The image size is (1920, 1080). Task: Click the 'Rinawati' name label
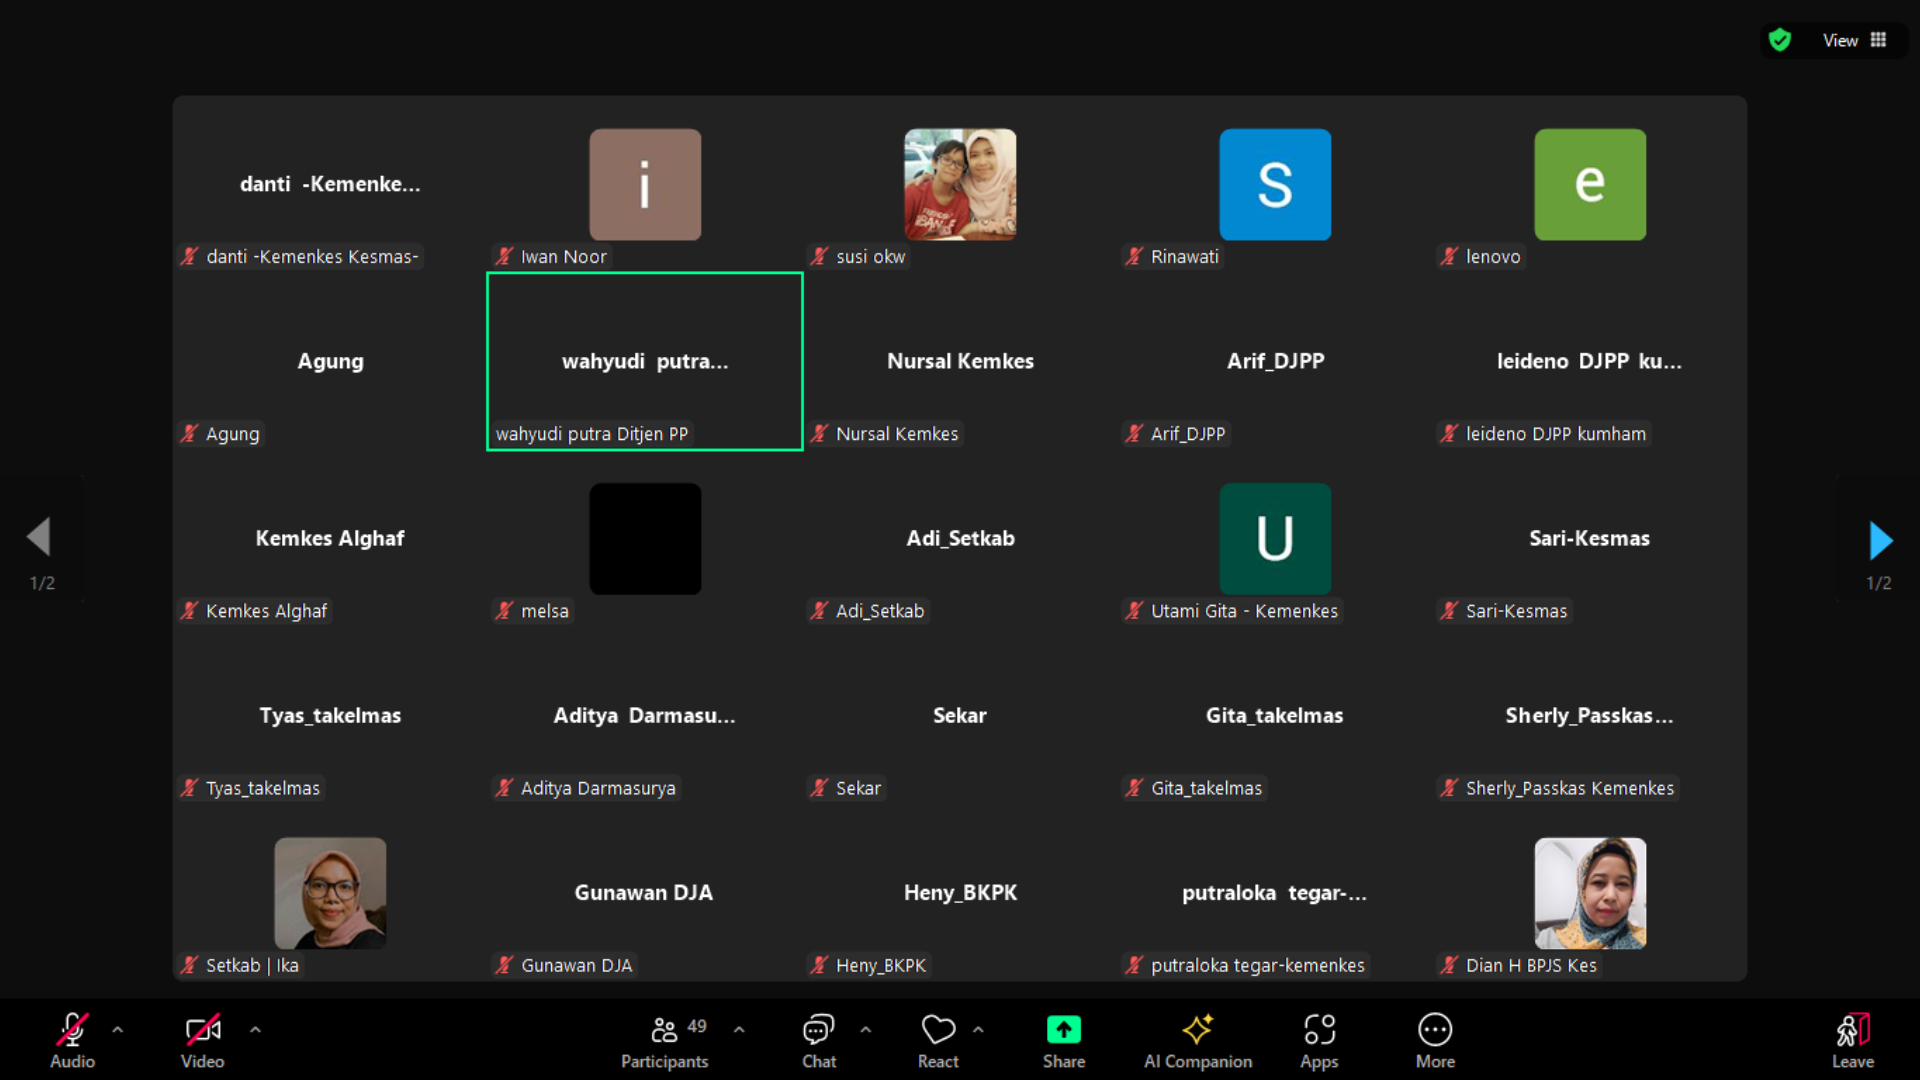1185,256
